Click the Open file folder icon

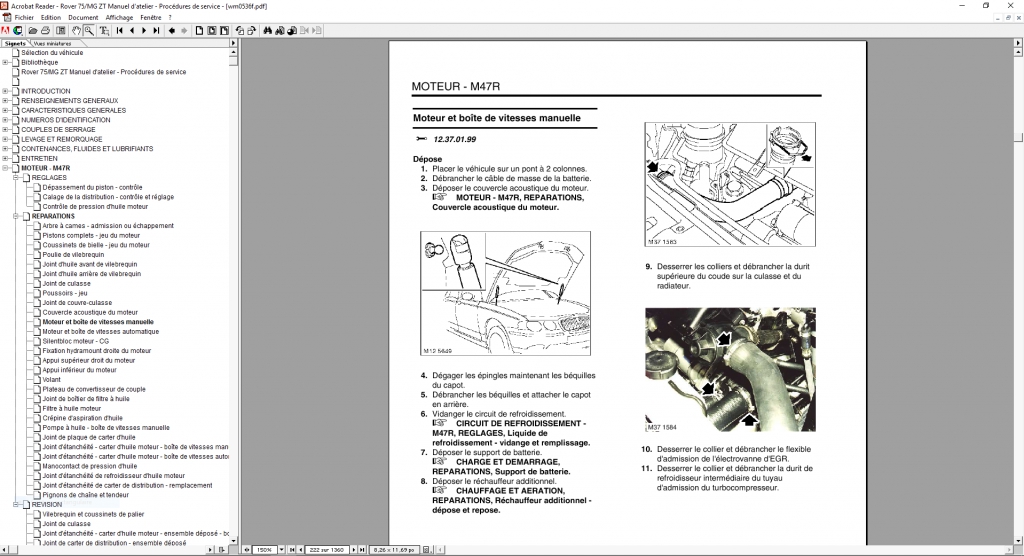click(x=33, y=31)
